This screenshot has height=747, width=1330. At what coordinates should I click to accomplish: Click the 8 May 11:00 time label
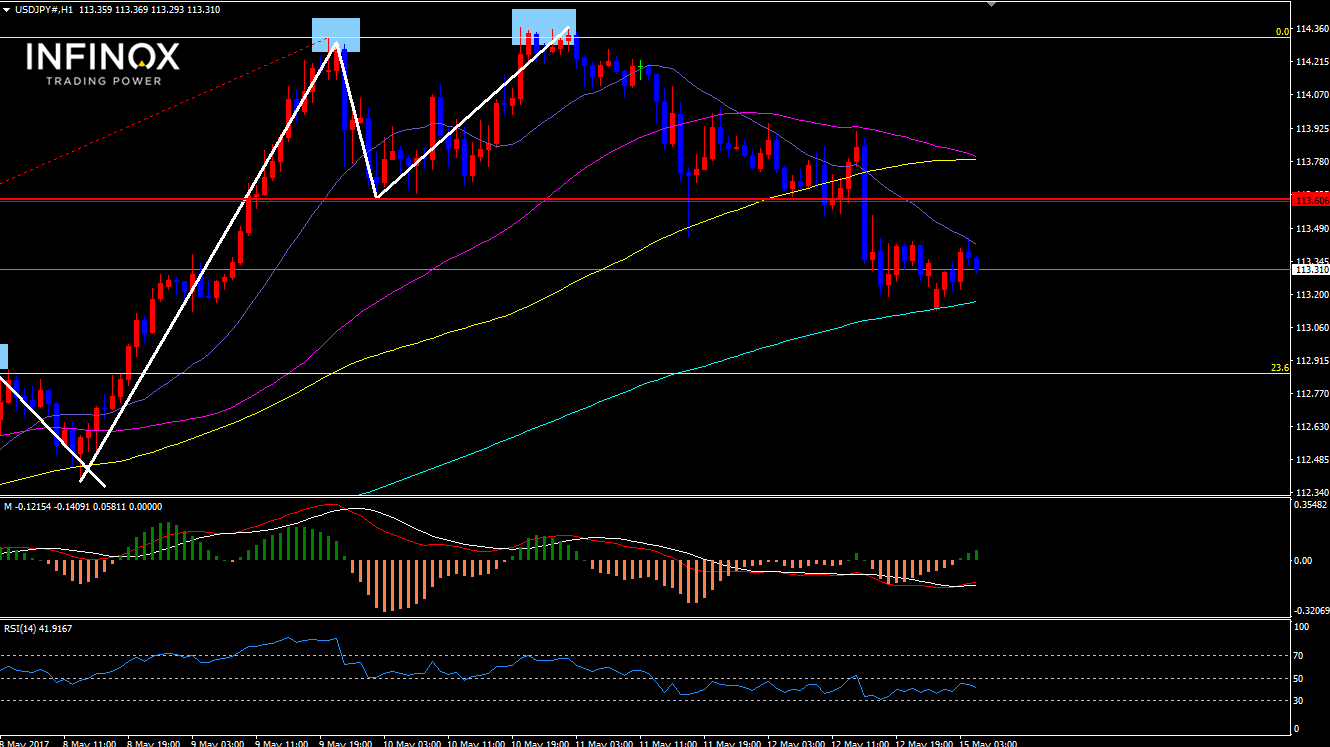pyautogui.click(x=90, y=743)
